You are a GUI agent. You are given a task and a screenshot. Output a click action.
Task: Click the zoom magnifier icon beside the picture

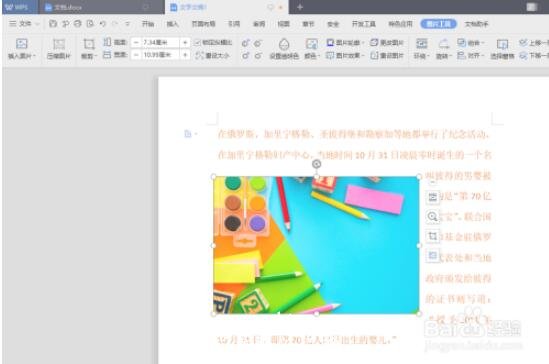pos(432,217)
